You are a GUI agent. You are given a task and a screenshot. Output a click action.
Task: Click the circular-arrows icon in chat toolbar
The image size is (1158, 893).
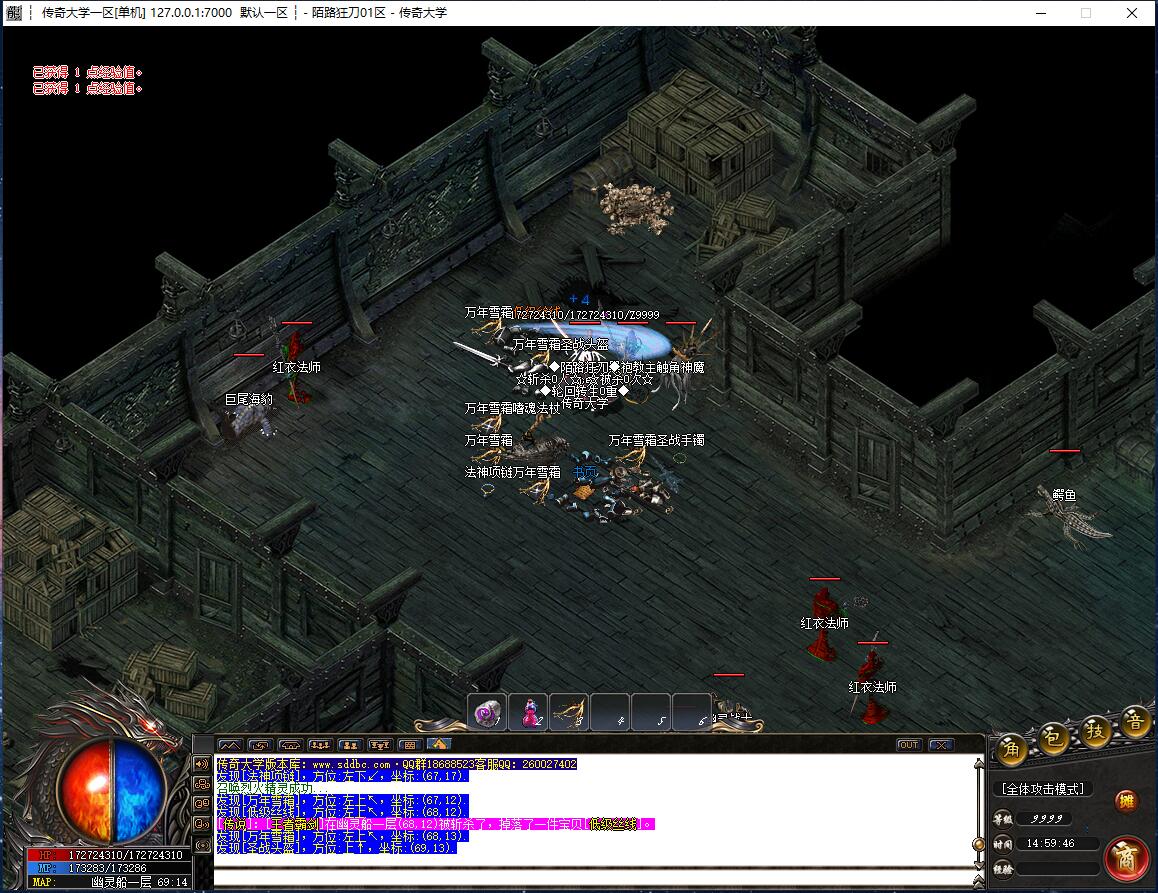point(260,745)
